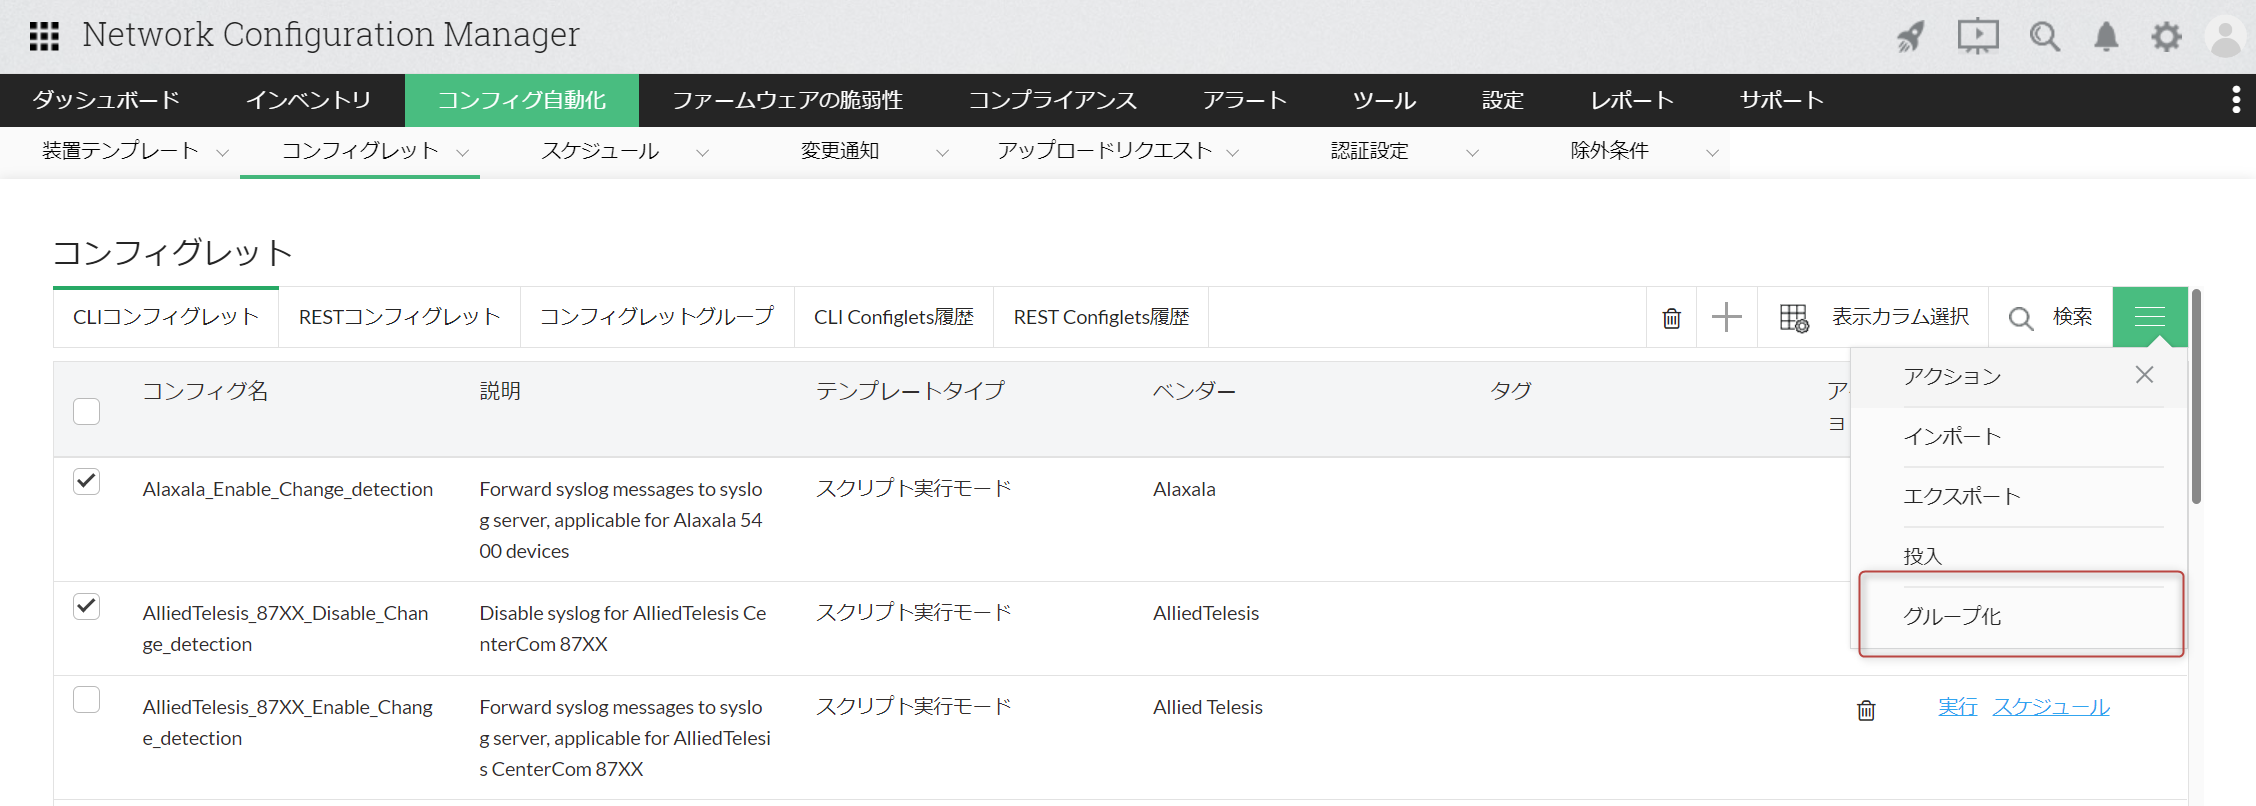Add a new configlet with plus icon
Screen dimensions: 2256x806
[1726, 318]
